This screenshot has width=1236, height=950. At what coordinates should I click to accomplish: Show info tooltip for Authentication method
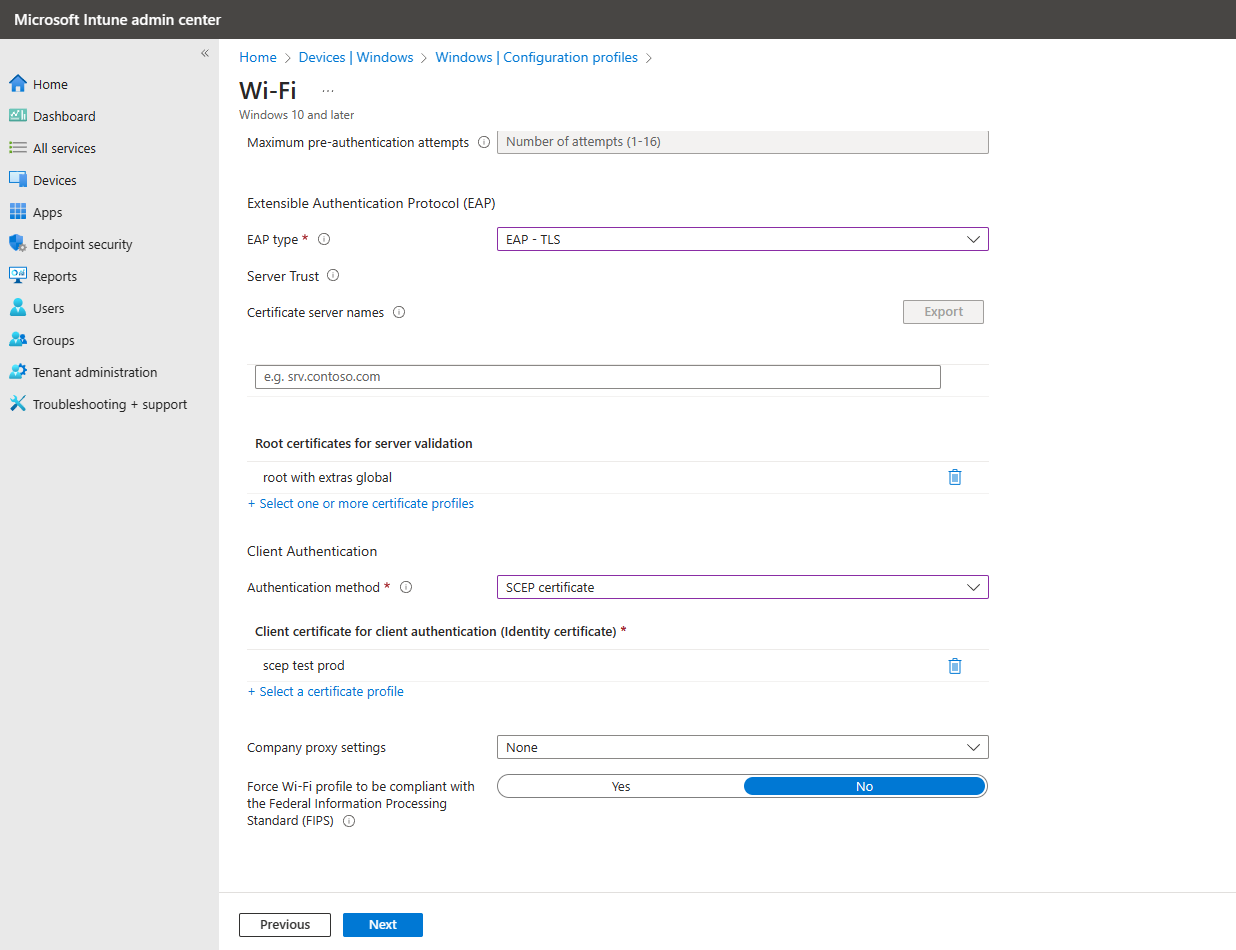pyautogui.click(x=406, y=588)
